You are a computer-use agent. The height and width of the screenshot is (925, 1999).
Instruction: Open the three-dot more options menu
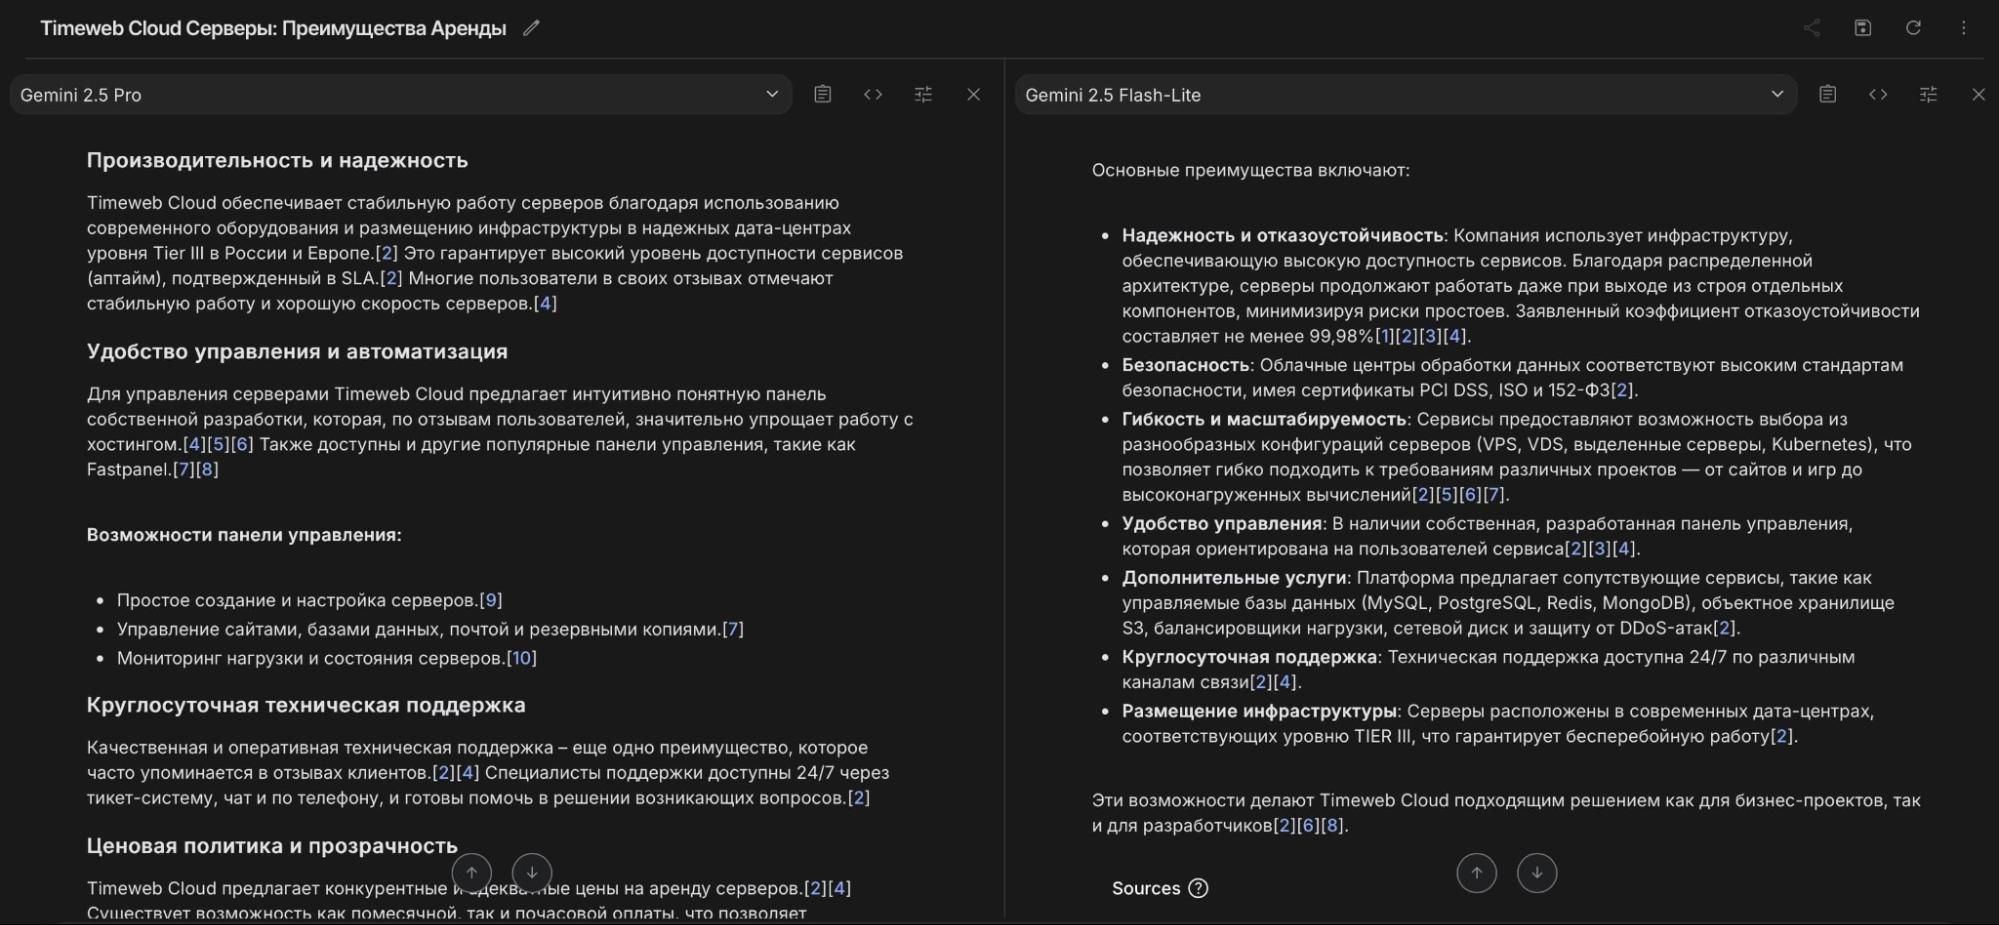(x=1963, y=28)
